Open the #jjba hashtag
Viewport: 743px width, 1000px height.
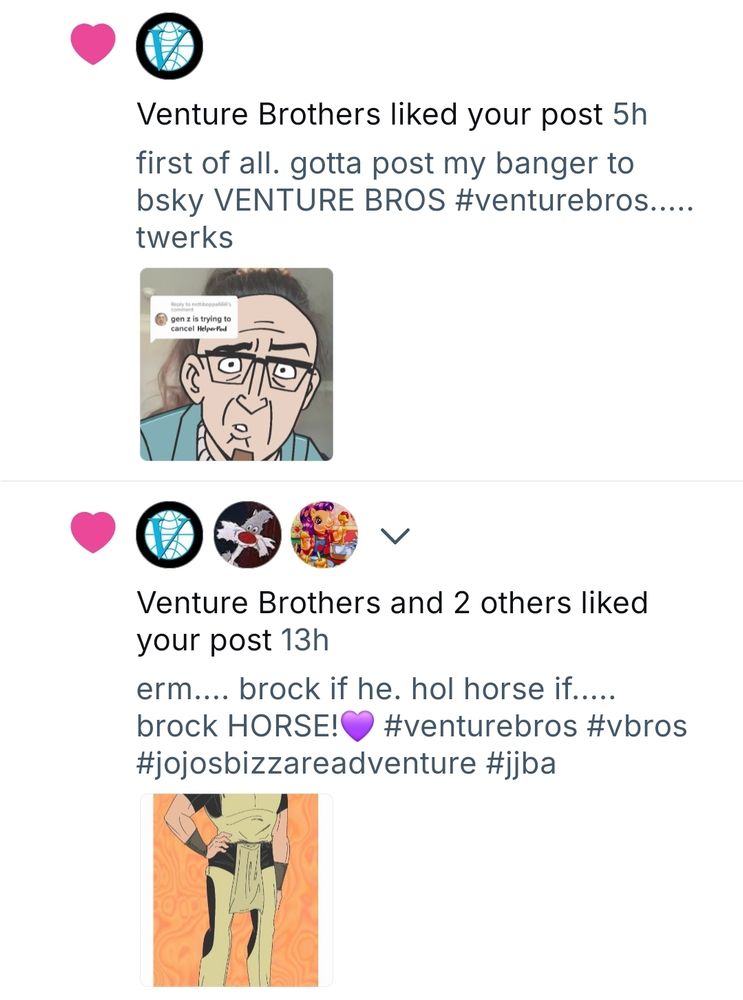[x=521, y=763]
